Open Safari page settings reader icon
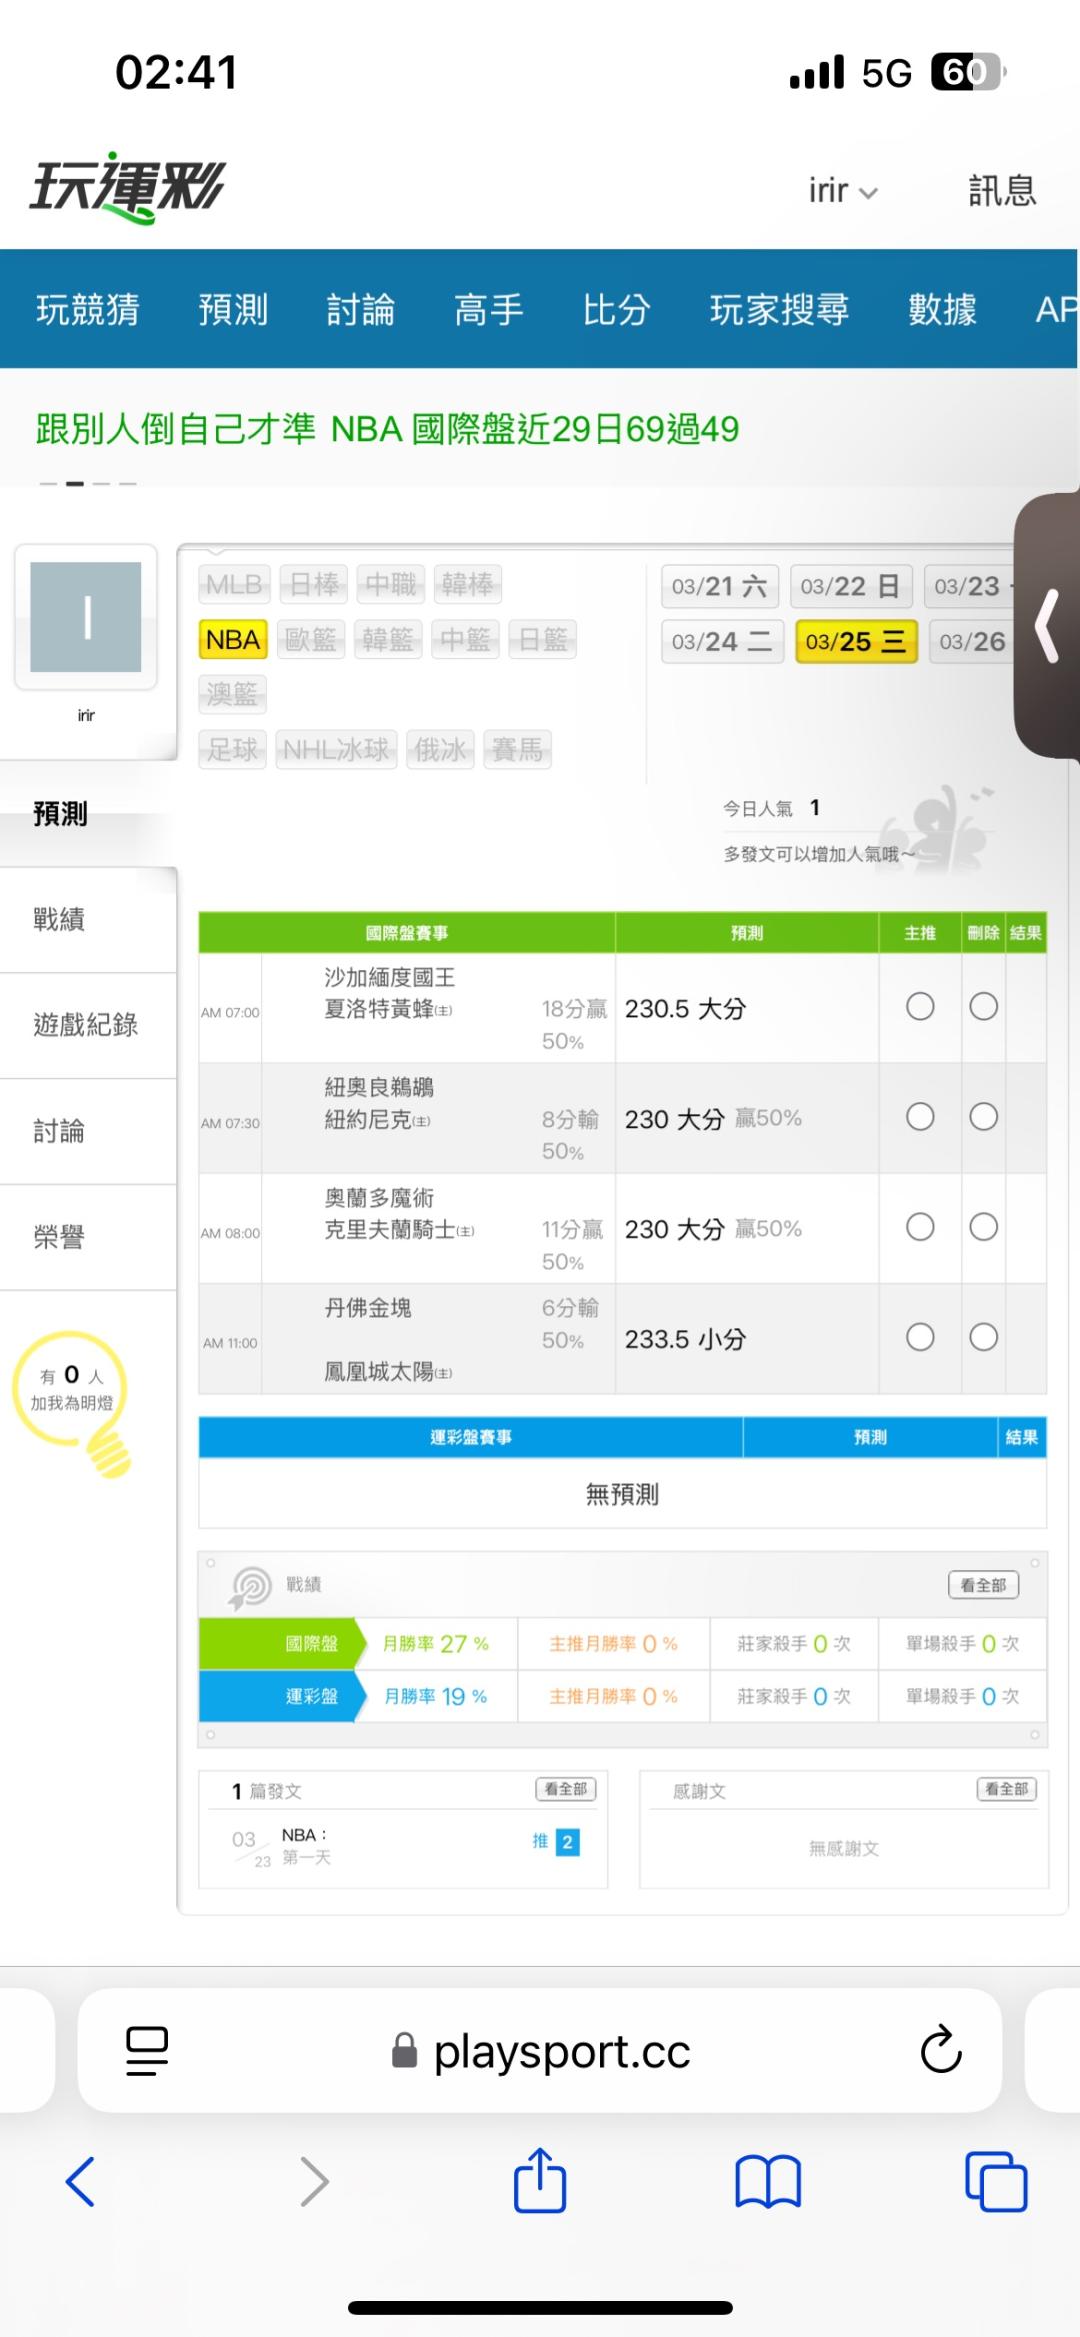The width and height of the screenshot is (1080, 2337). point(147,2051)
